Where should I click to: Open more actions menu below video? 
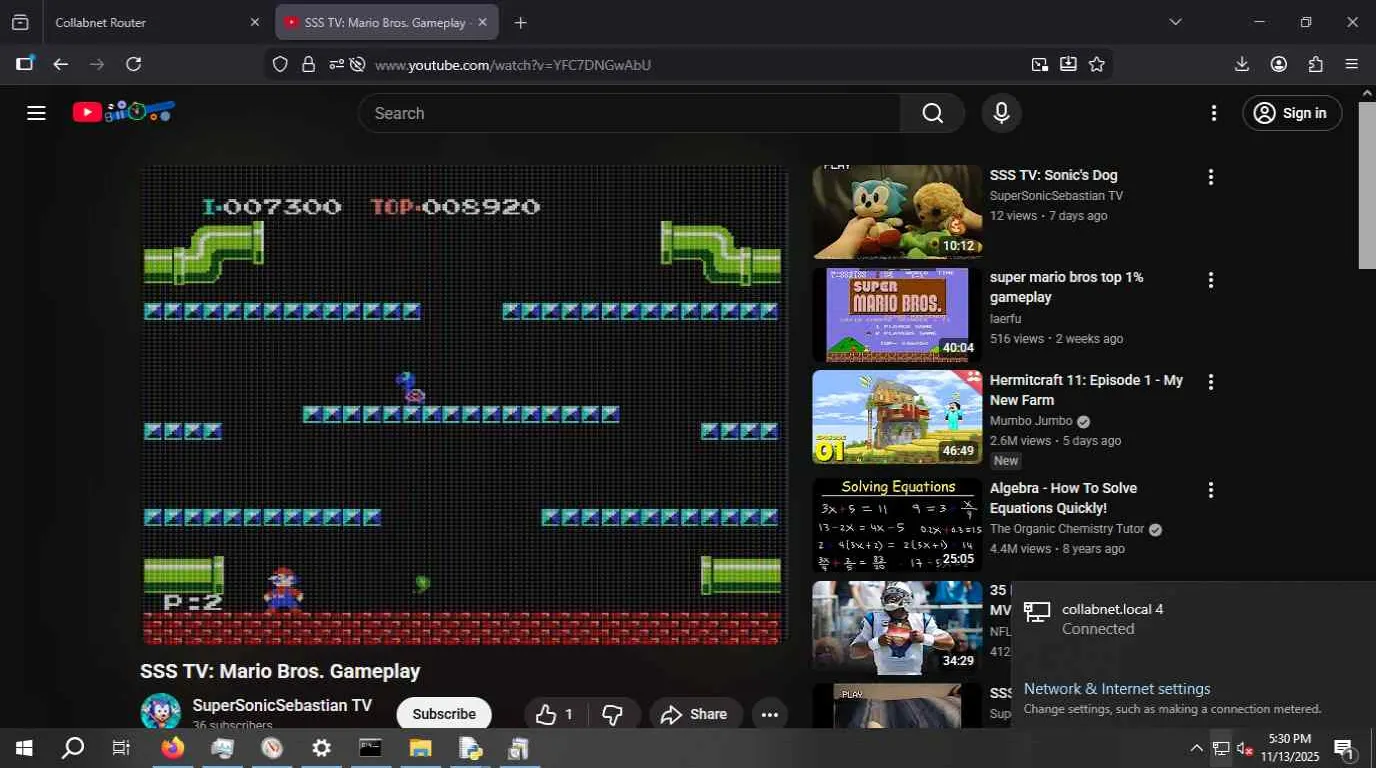point(770,714)
